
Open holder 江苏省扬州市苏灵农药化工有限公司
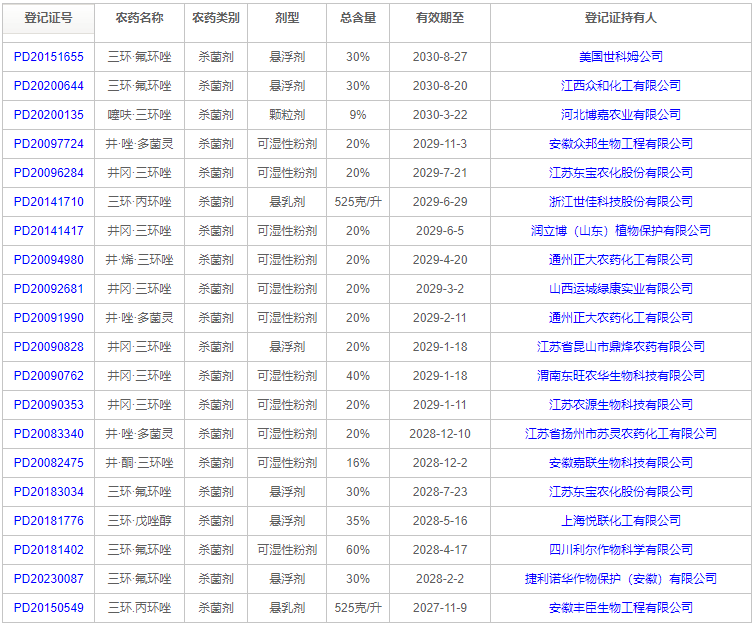(x=621, y=434)
